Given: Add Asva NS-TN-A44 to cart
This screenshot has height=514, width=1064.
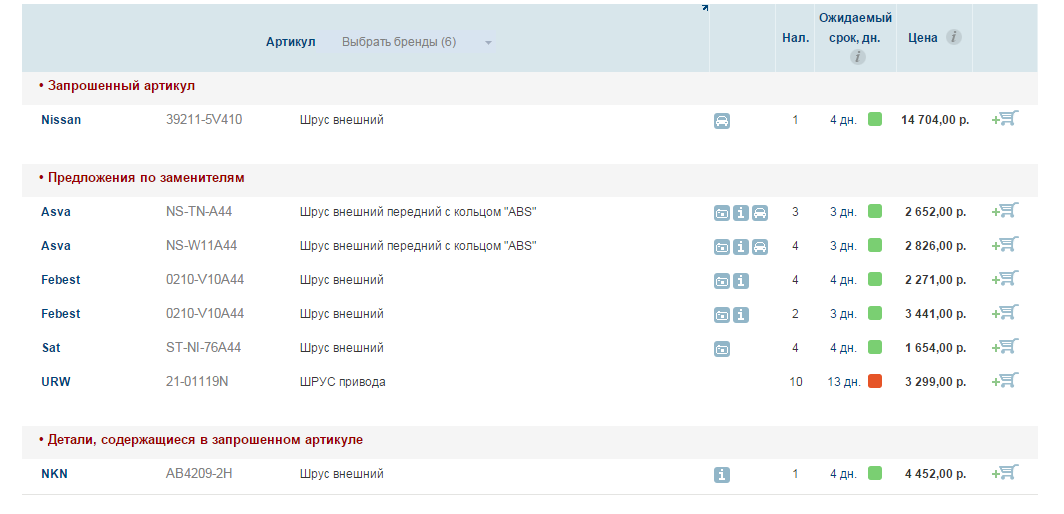Looking at the screenshot, I should (1005, 210).
